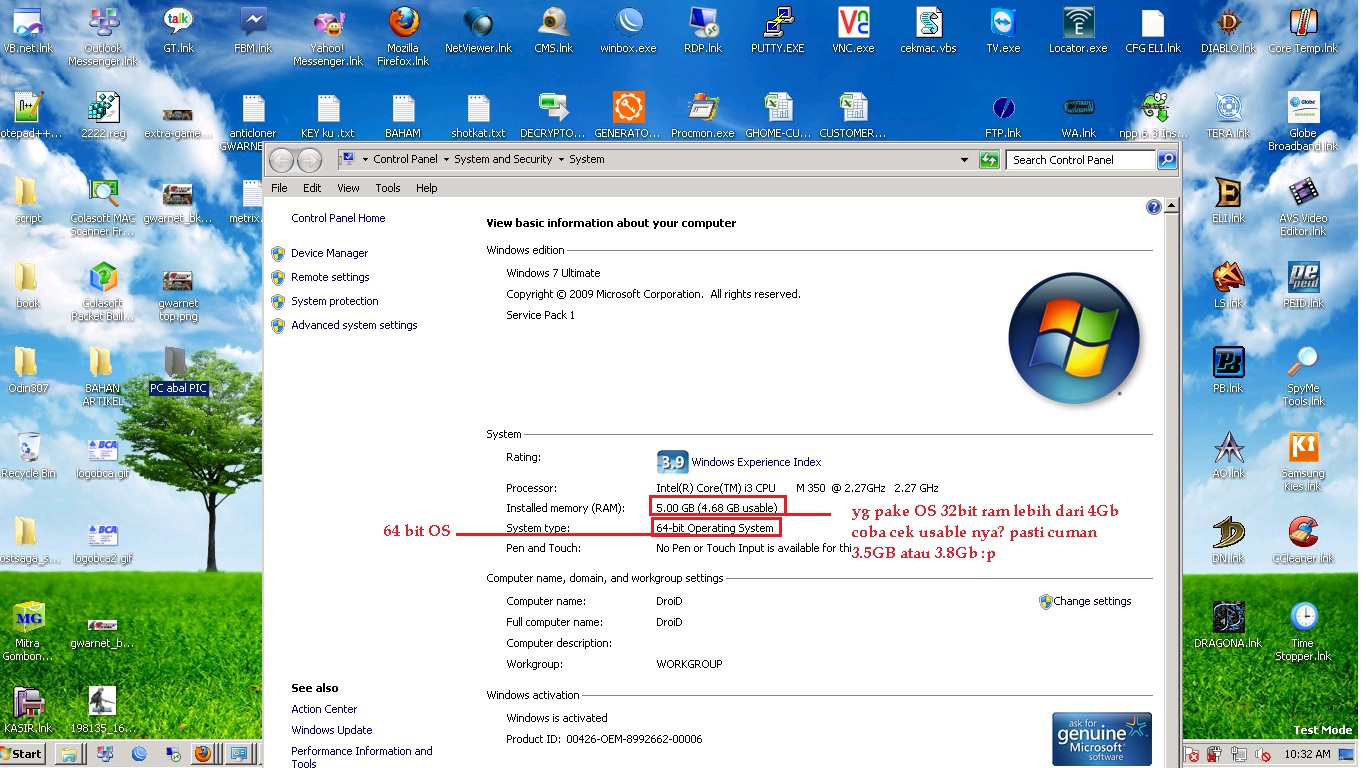Open AVS Video Editor.lnk shortcut
Screen dimensions: 1366x768
(1303, 207)
